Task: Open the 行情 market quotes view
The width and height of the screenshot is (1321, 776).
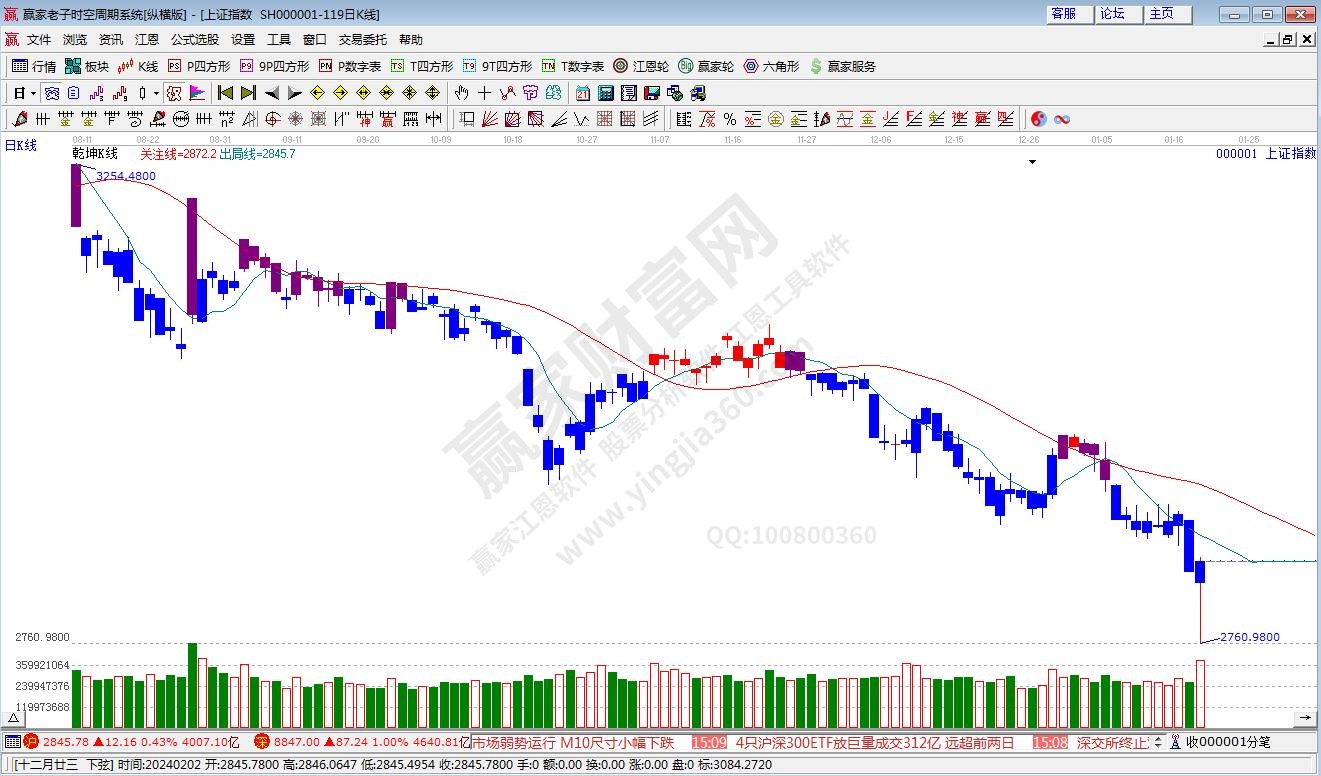Action: click(34, 66)
